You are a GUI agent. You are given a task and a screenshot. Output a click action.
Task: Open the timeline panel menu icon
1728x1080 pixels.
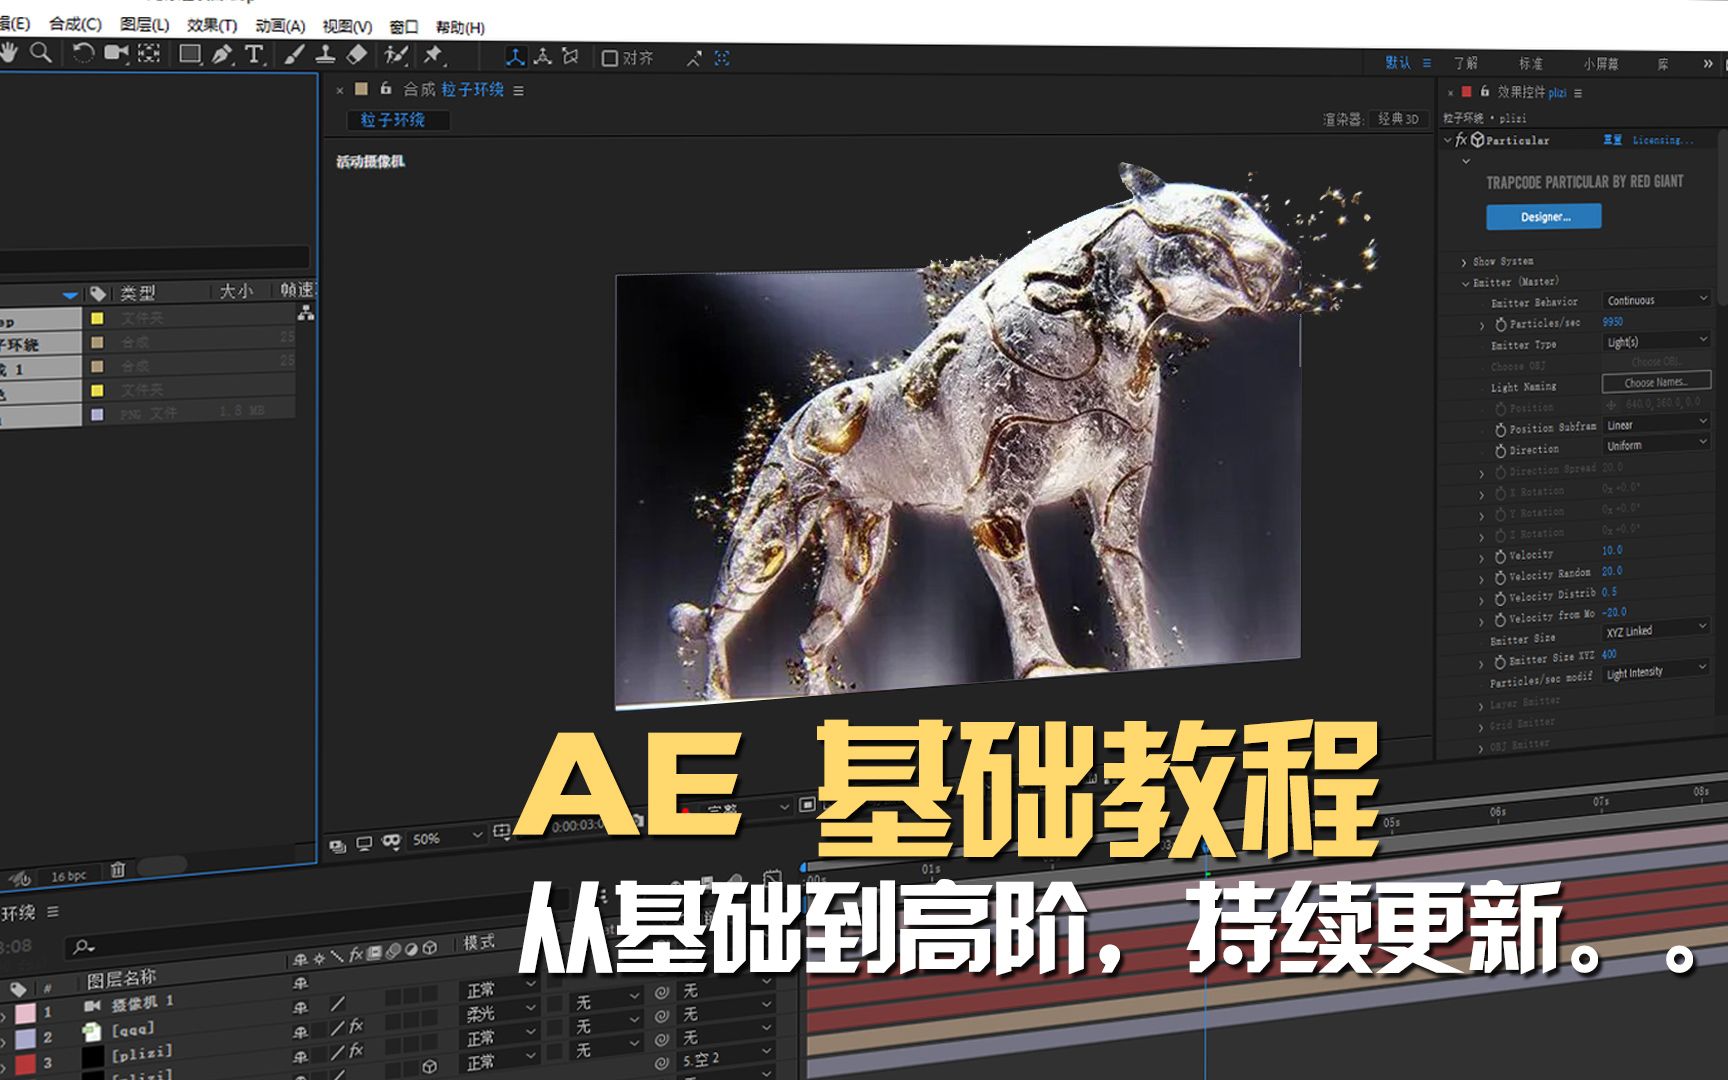pos(53,912)
